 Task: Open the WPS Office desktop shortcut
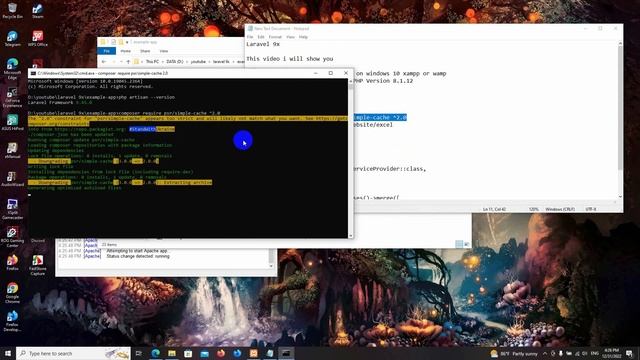click(x=38, y=38)
